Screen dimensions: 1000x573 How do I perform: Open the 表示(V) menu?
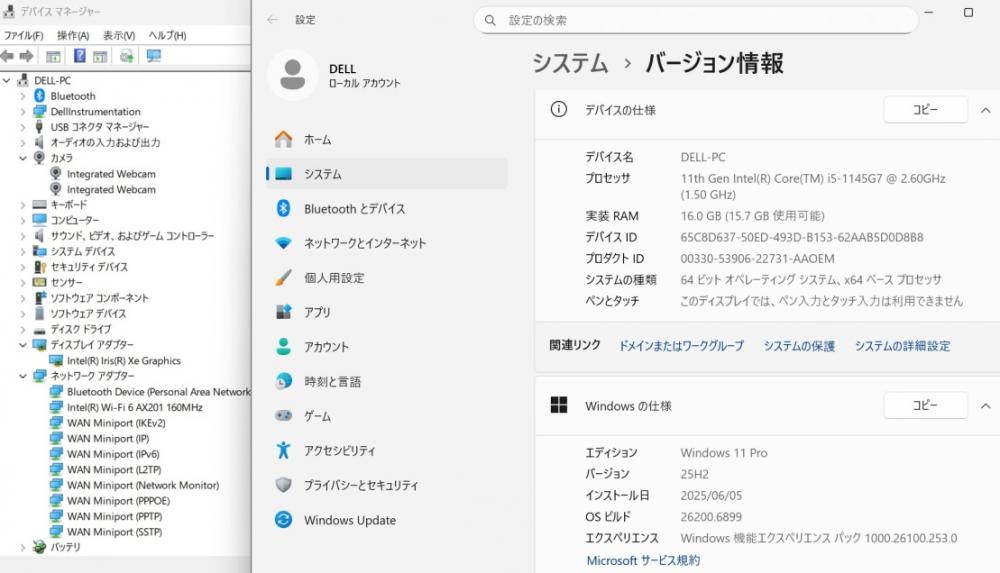(x=119, y=35)
